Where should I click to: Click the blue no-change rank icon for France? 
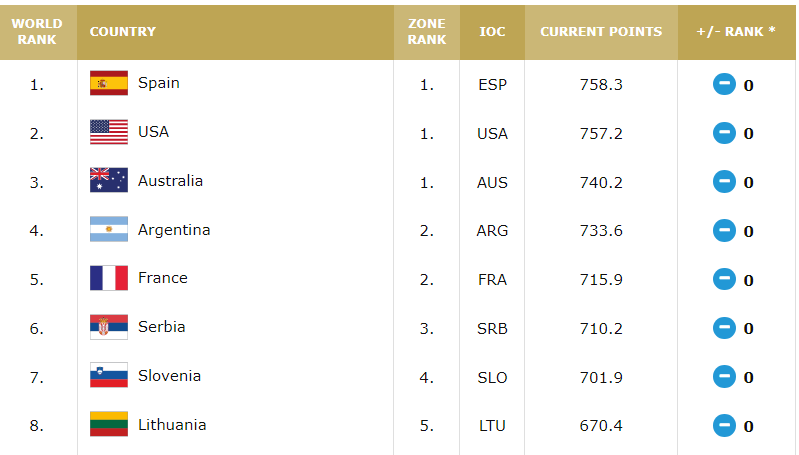pyautogui.click(x=724, y=279)
